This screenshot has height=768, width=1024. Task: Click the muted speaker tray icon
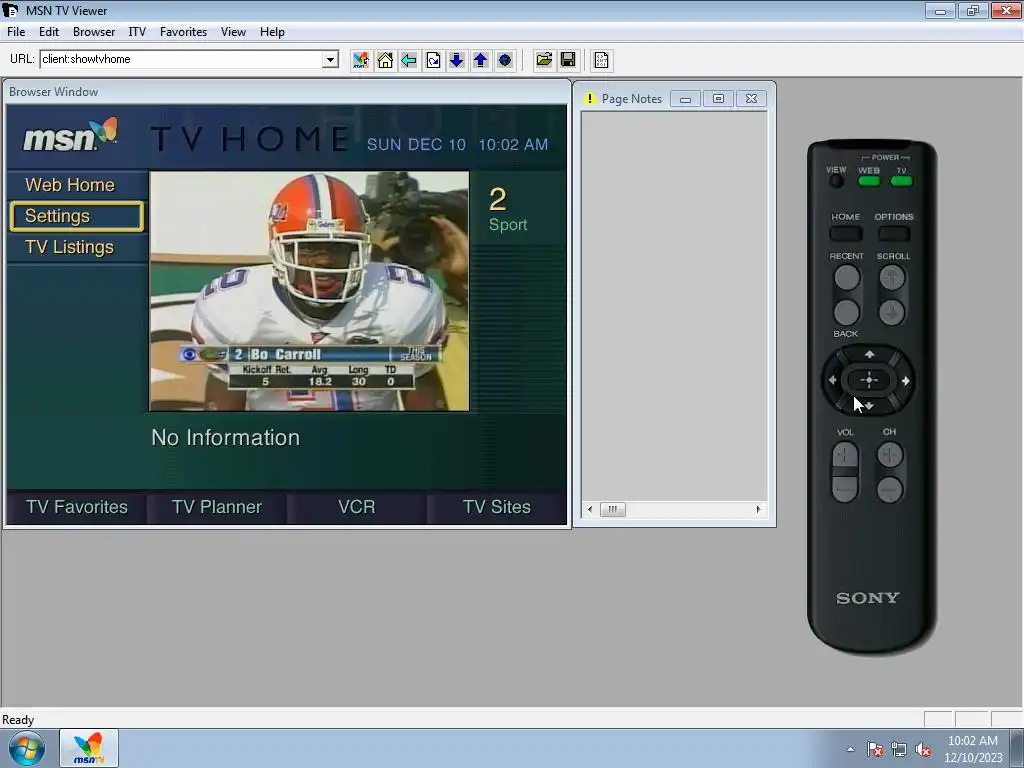pos(923,750)
